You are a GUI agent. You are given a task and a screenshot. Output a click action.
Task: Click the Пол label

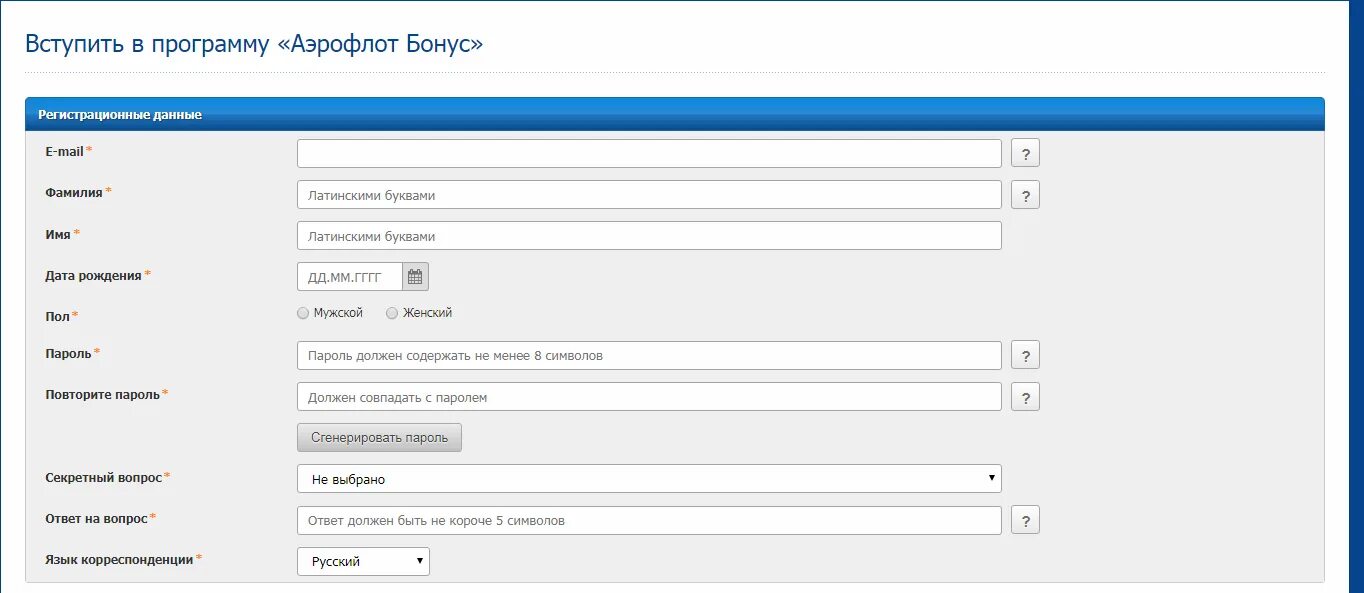coord(57,316)
